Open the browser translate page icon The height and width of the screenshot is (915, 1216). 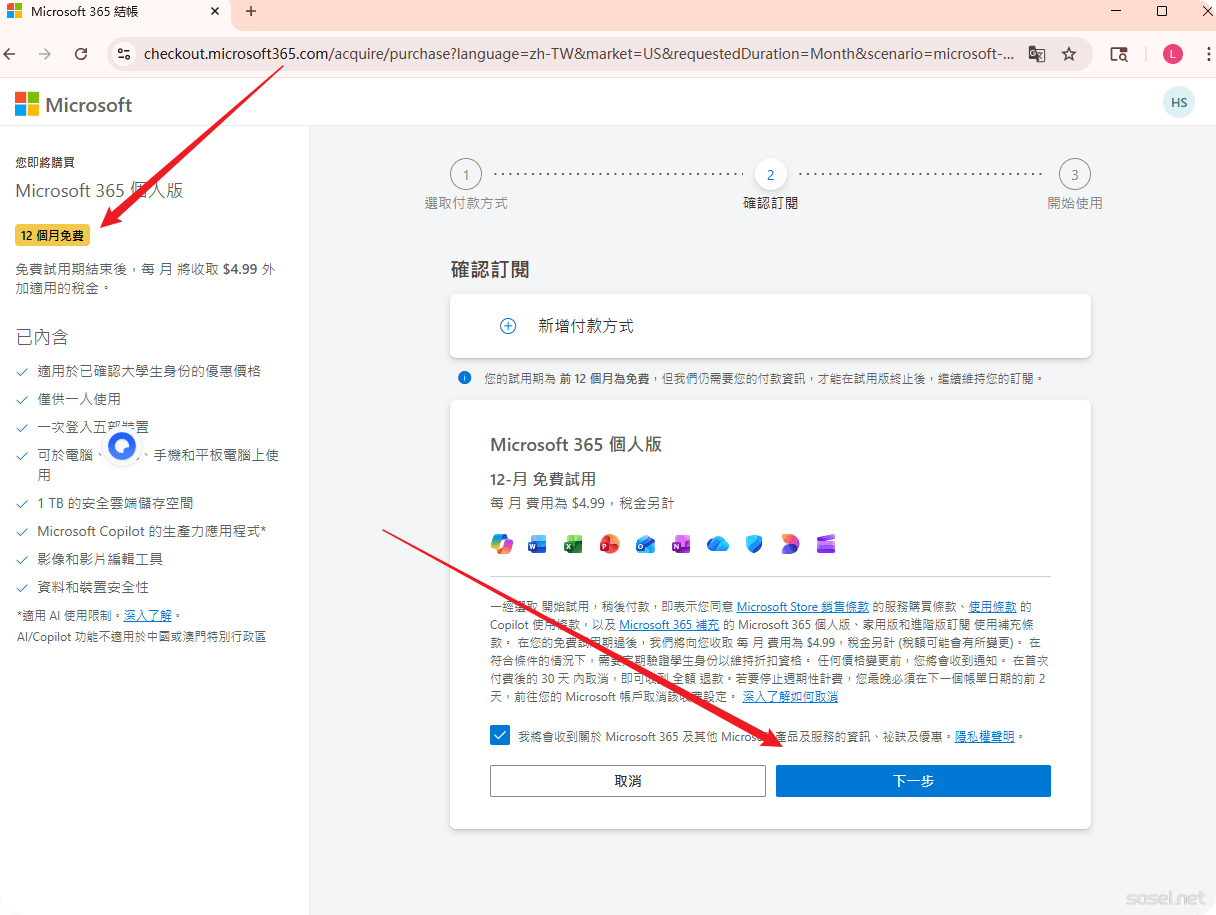pyautogui.click(x=1037, y=54)
